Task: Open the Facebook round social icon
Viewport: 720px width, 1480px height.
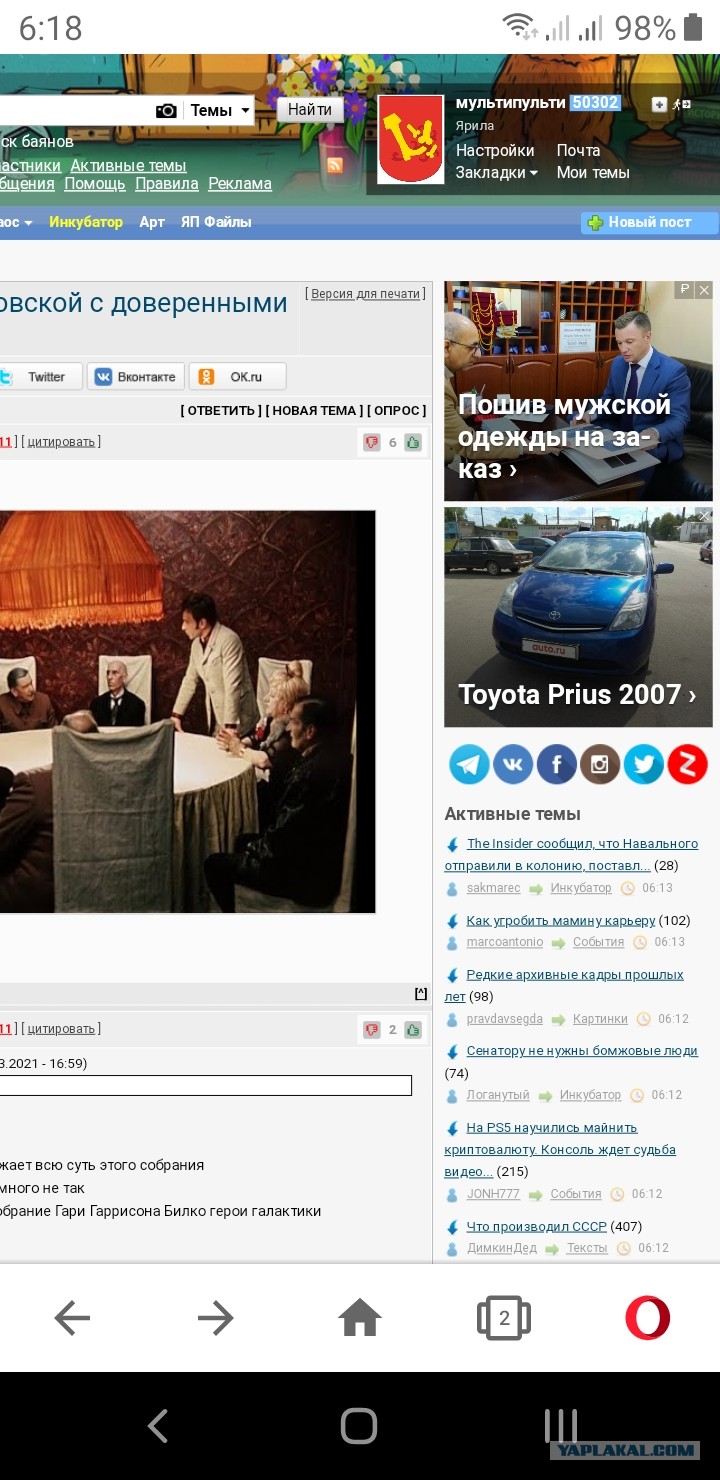Action: pyautogui.click(x=557, y=765)
